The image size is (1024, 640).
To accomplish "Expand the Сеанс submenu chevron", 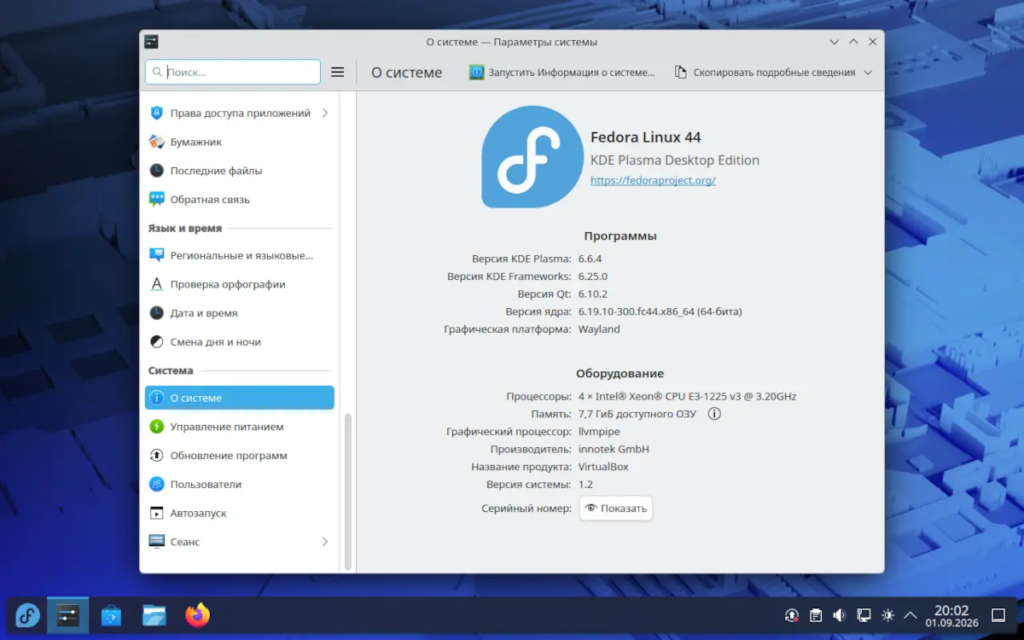I will [x=325, y=541].
